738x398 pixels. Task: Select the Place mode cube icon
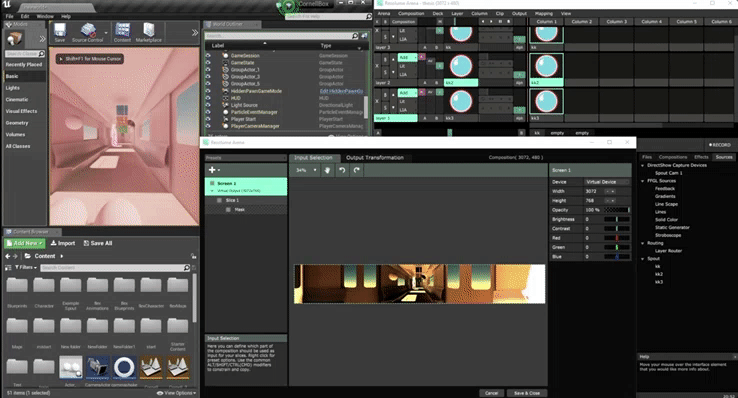[x=15, y=38]
